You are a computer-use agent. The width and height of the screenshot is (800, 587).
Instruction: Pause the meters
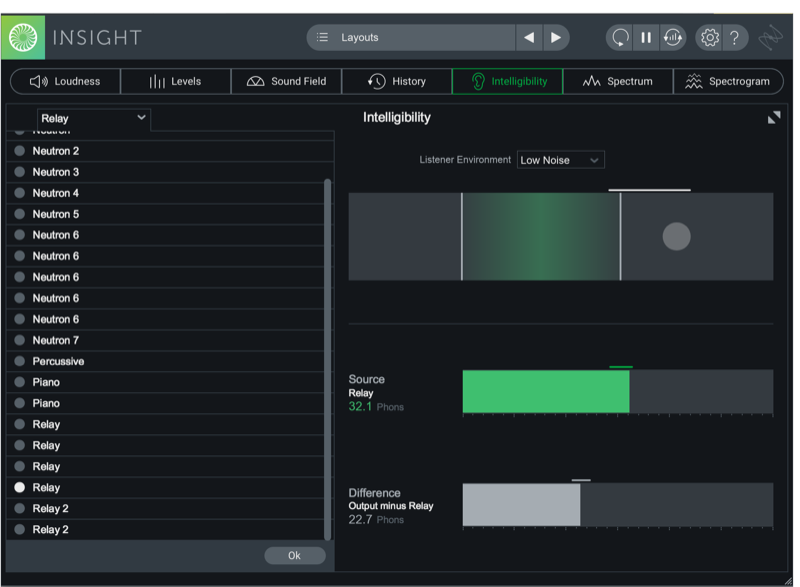[x=646, y=37]
